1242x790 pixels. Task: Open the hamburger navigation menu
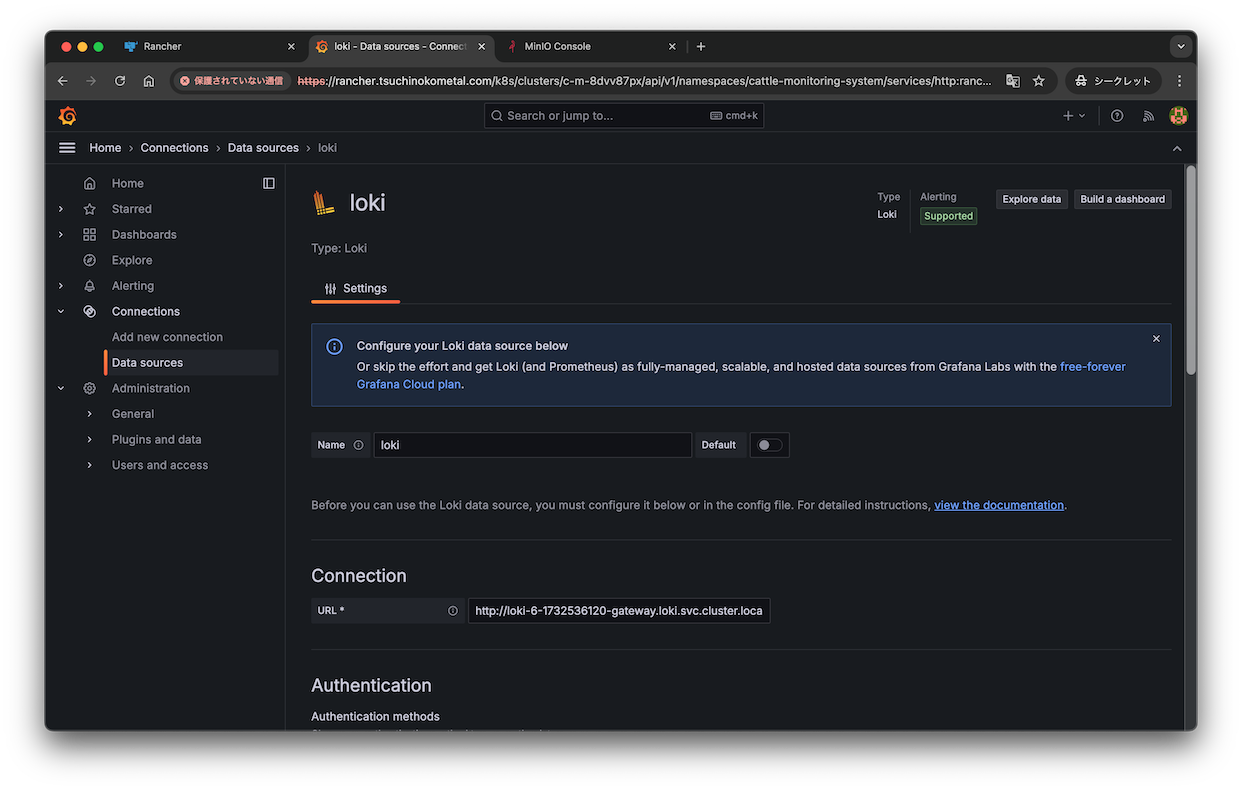click(67, 148)
